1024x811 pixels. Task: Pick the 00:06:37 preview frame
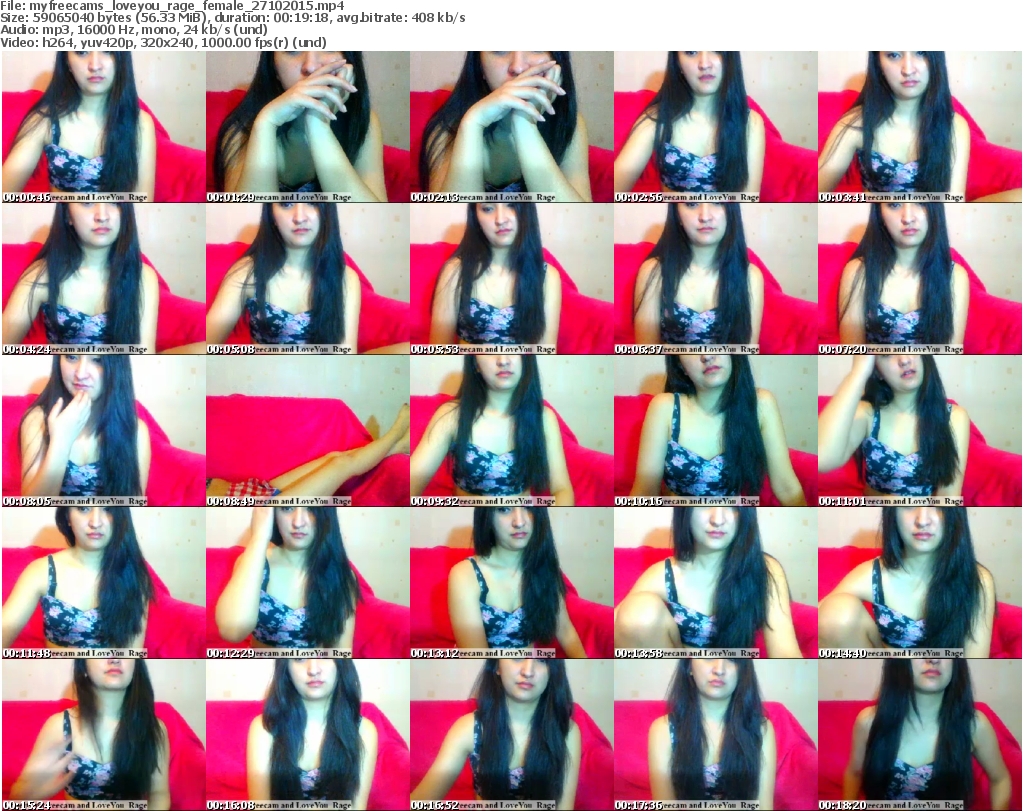(716, 279)
